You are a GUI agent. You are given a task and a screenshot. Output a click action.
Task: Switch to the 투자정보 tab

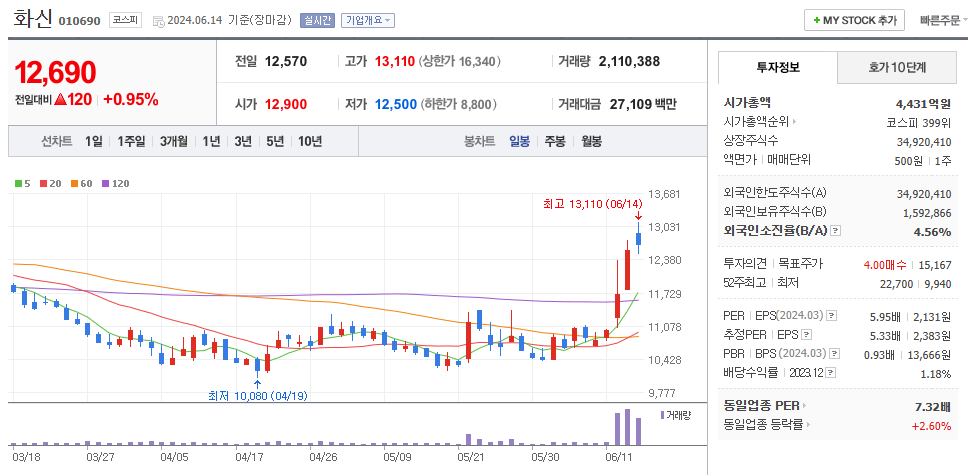777,67
